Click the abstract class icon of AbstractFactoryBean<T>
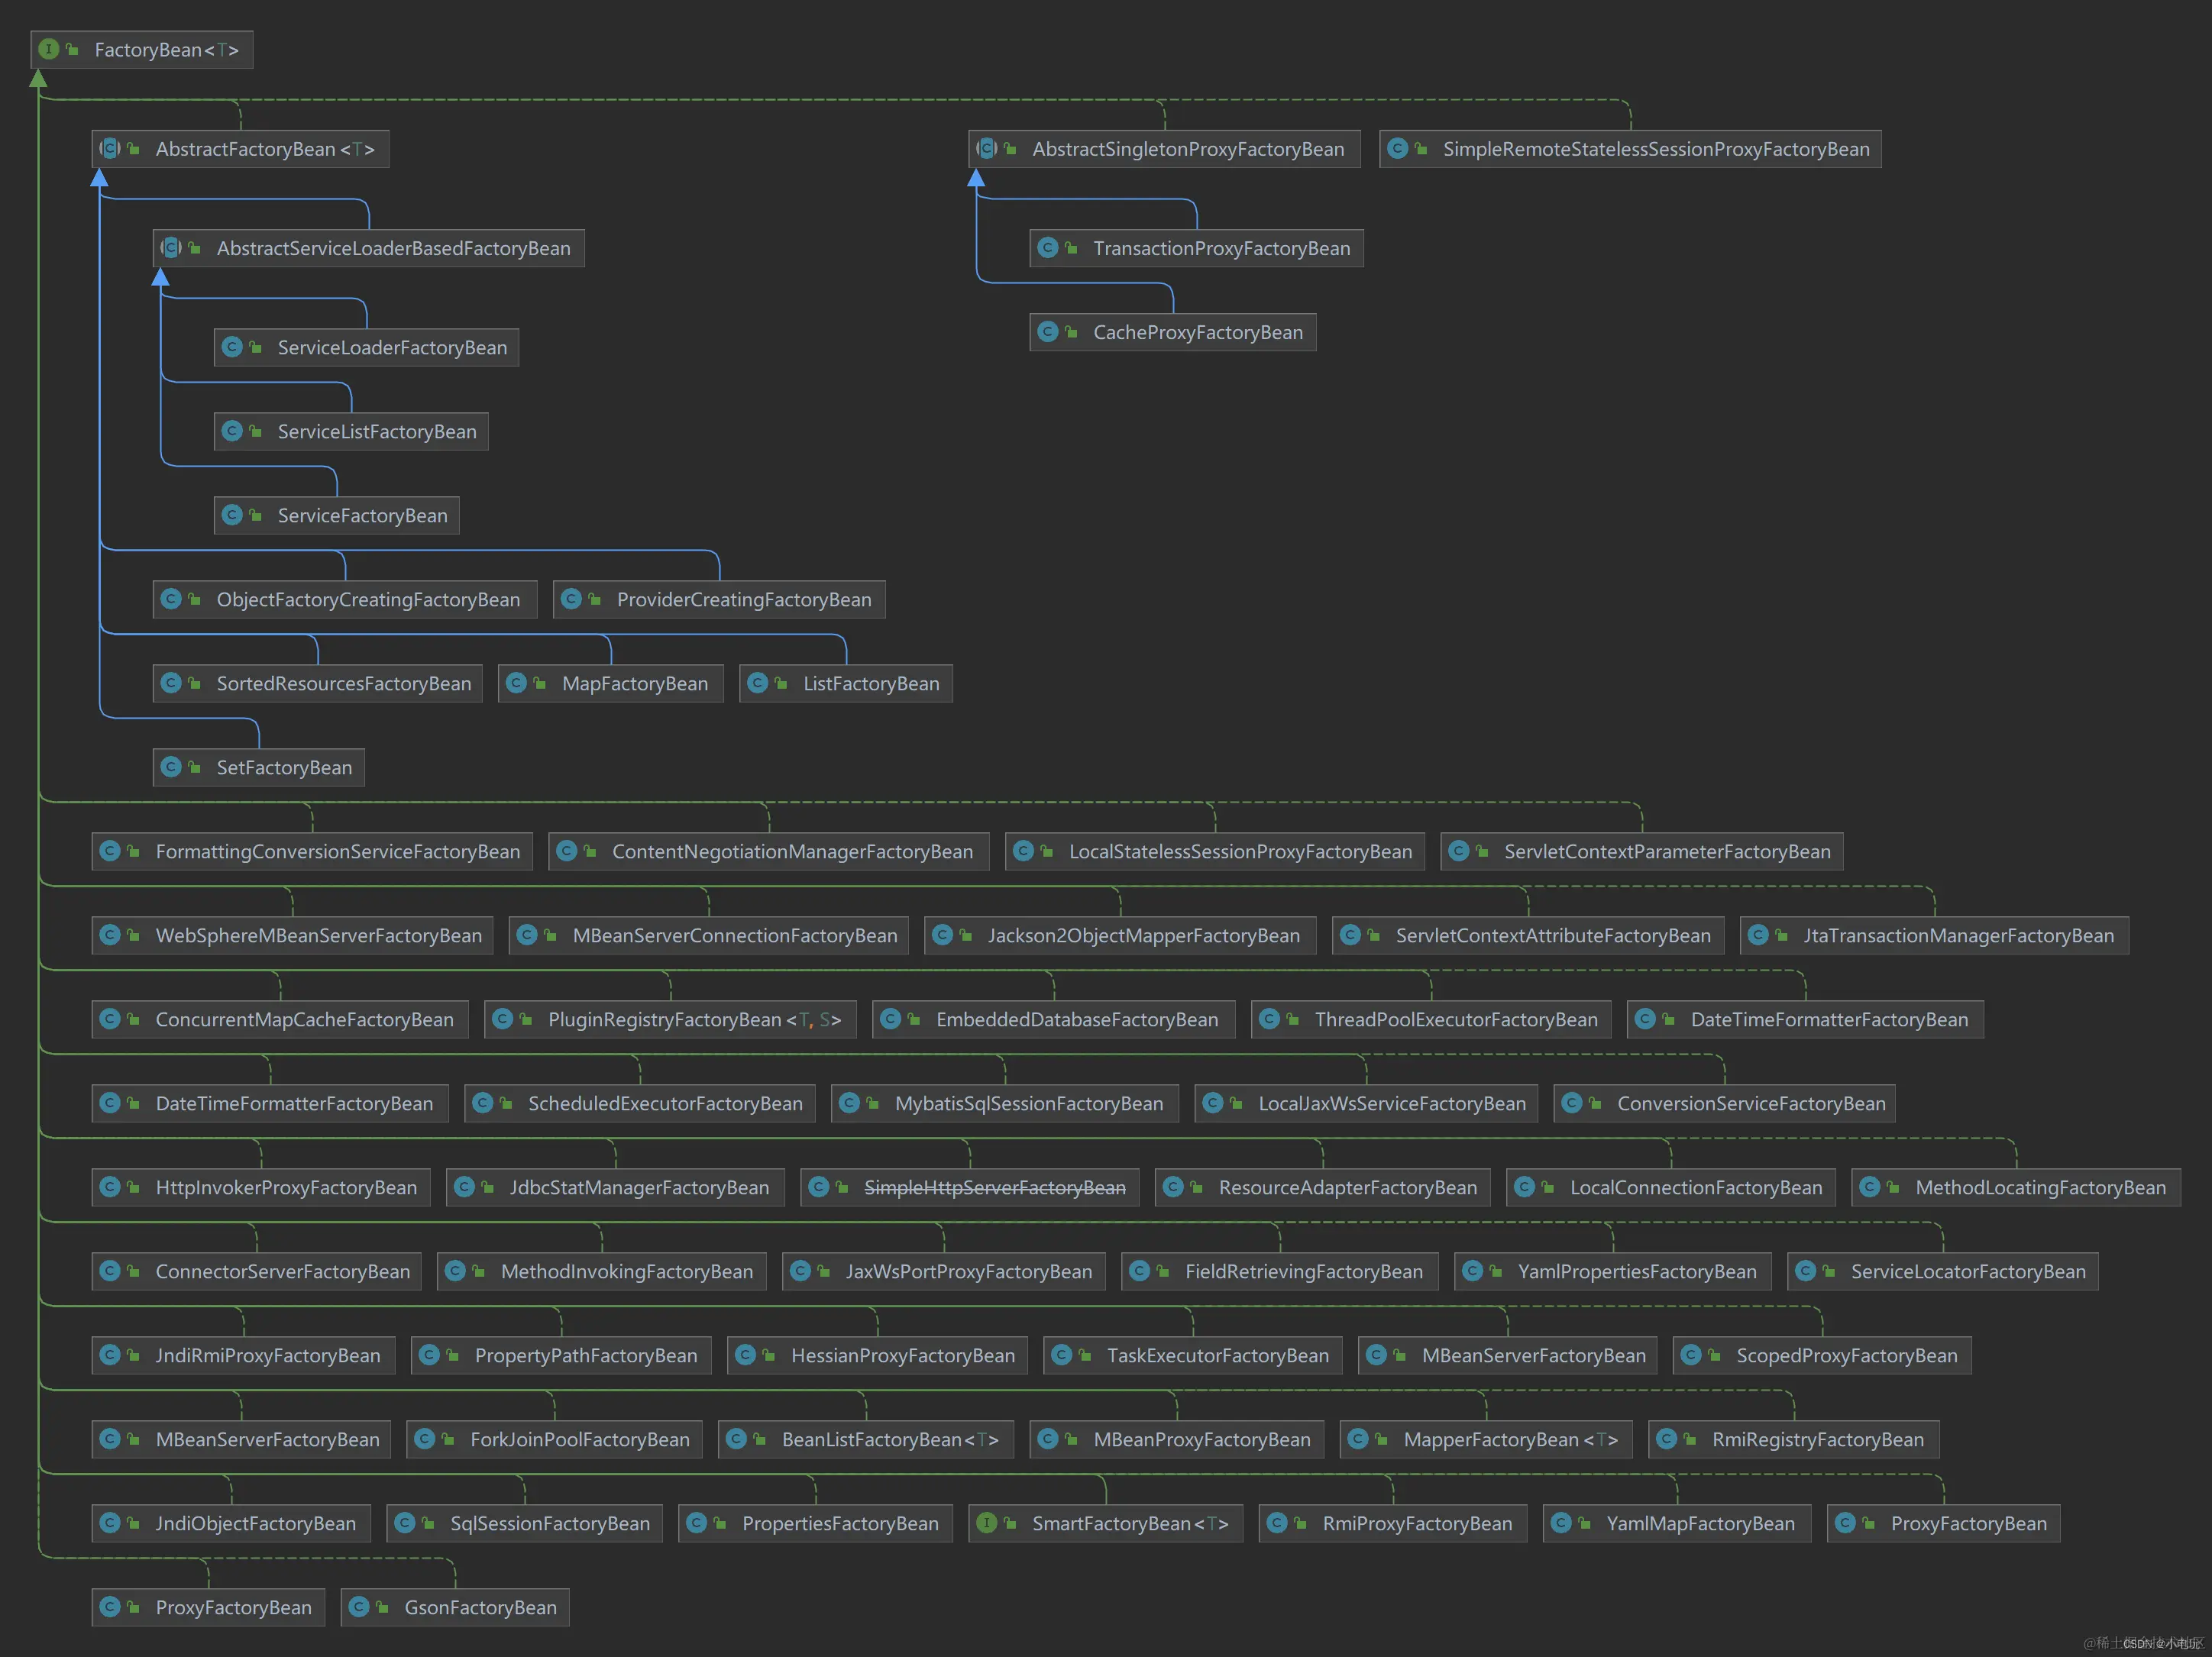This screenshot has height=1657, width=2212. click(110, 148)
